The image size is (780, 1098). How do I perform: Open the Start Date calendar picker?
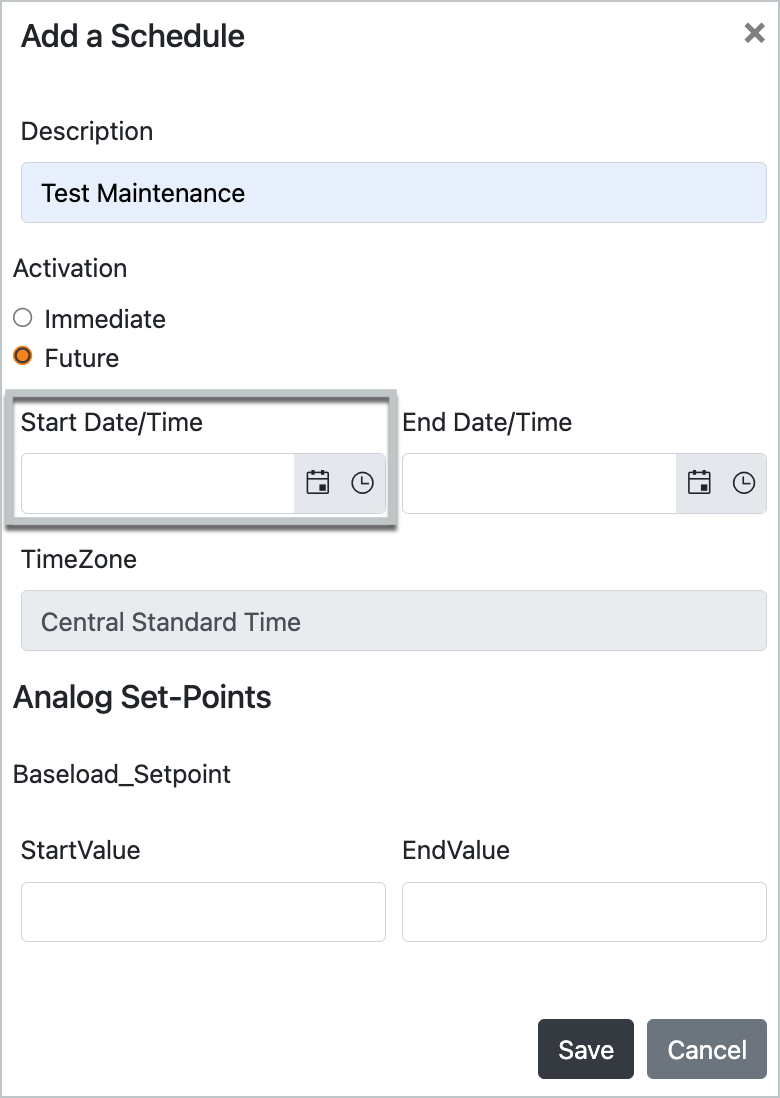pyautogui.click(x=318, y=482)
